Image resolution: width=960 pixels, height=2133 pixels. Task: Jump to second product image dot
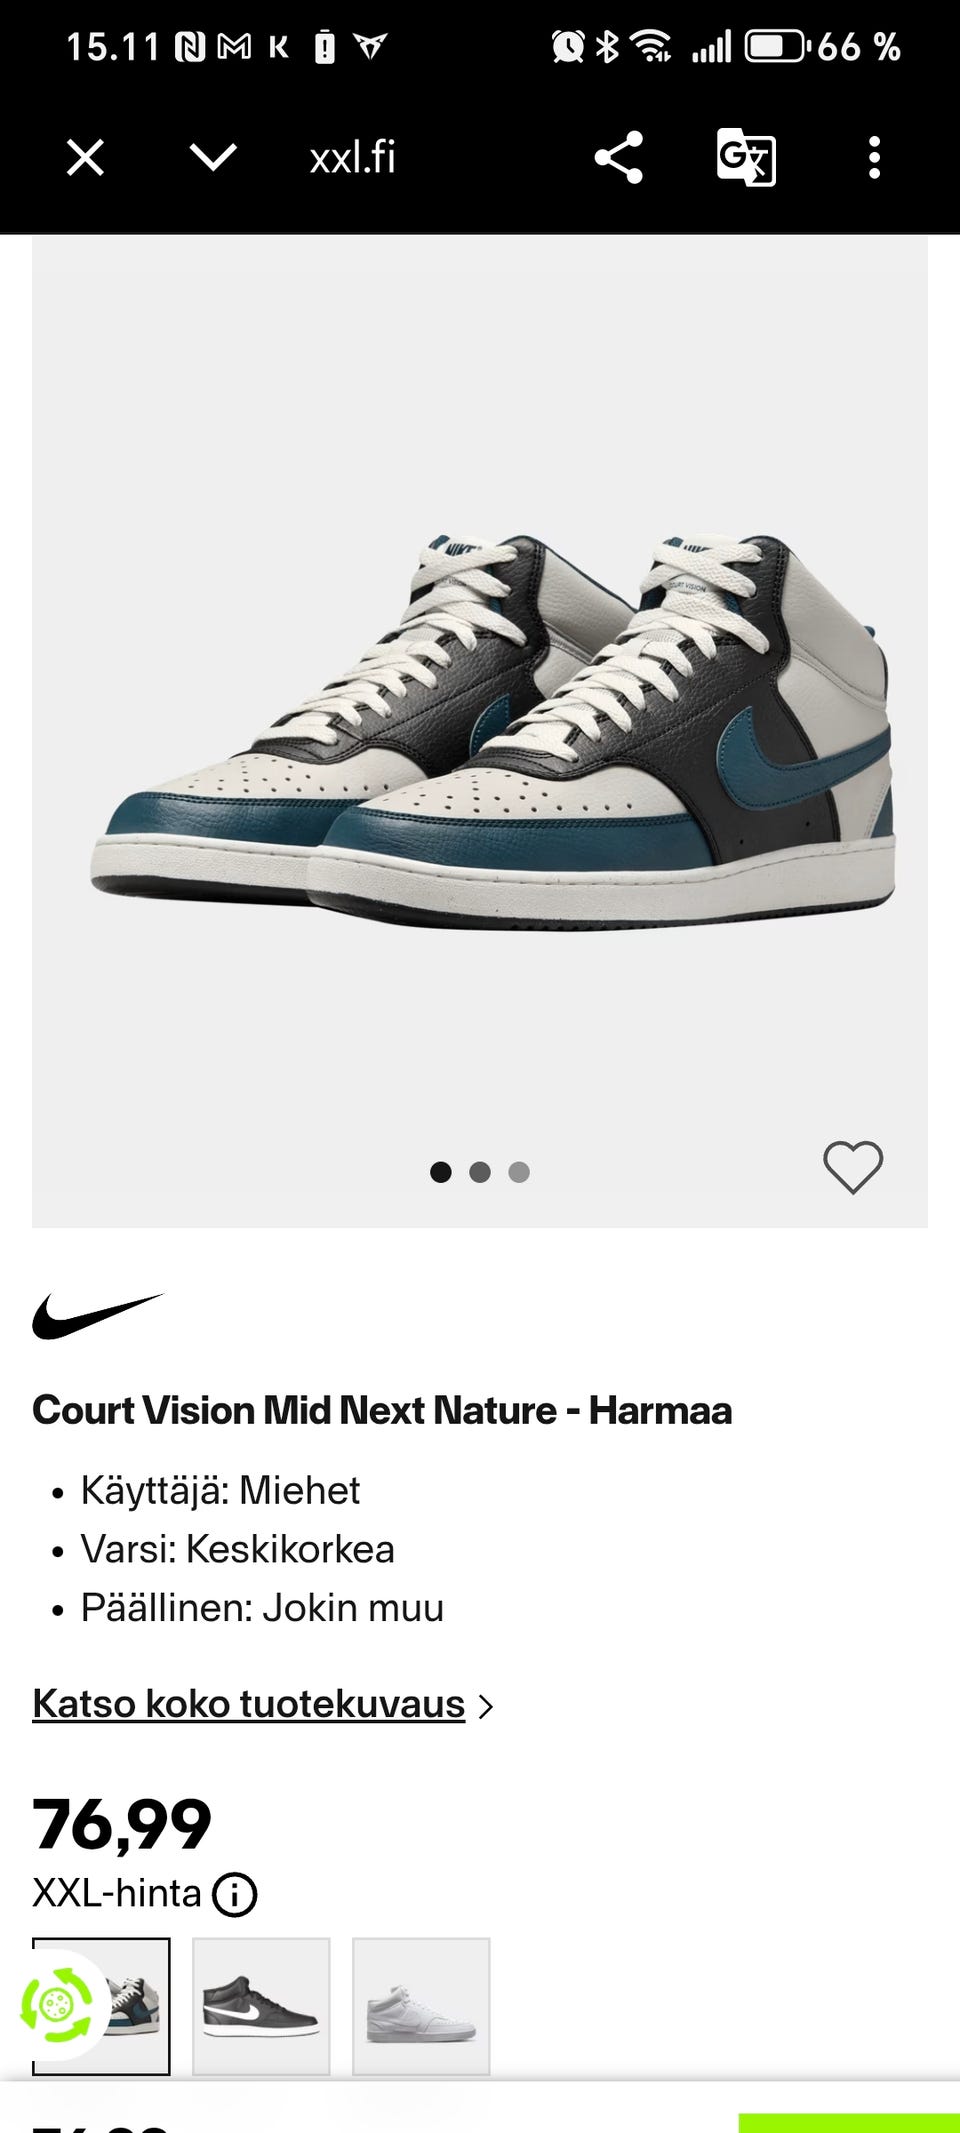(480, 1172)
